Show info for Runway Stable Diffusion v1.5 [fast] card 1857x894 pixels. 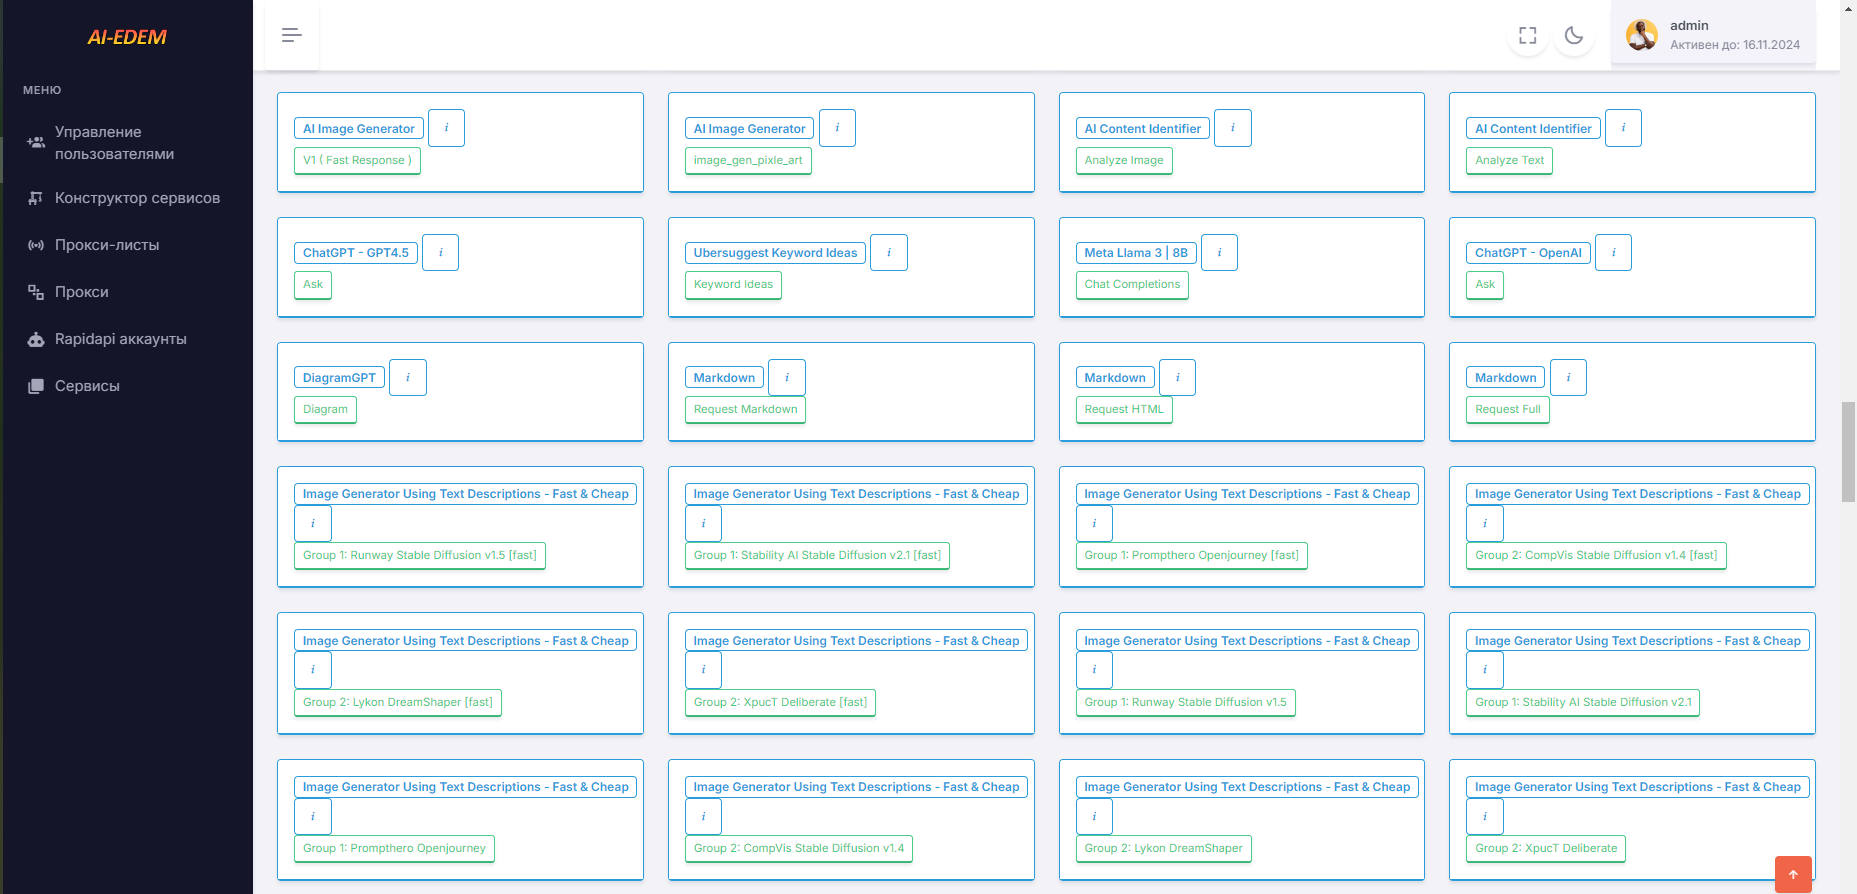point(313,523)
